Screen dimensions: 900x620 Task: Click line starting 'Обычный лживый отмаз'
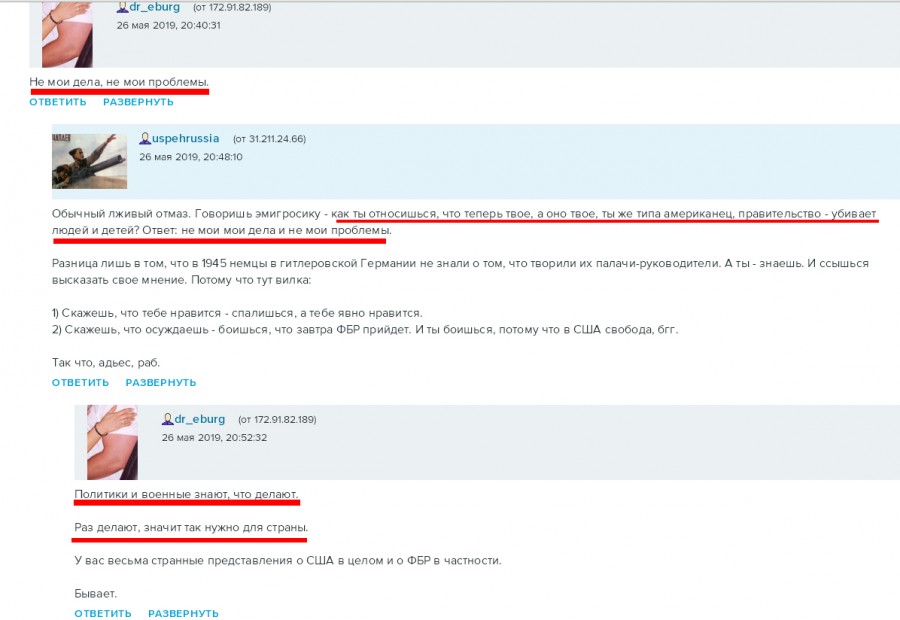(x=464, y=214)
